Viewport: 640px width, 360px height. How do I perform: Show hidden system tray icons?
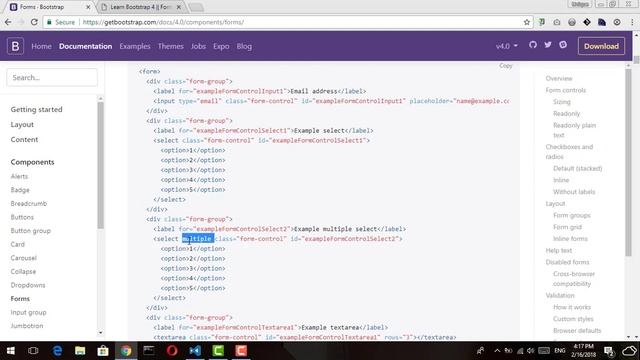click(x=497, y=351)
